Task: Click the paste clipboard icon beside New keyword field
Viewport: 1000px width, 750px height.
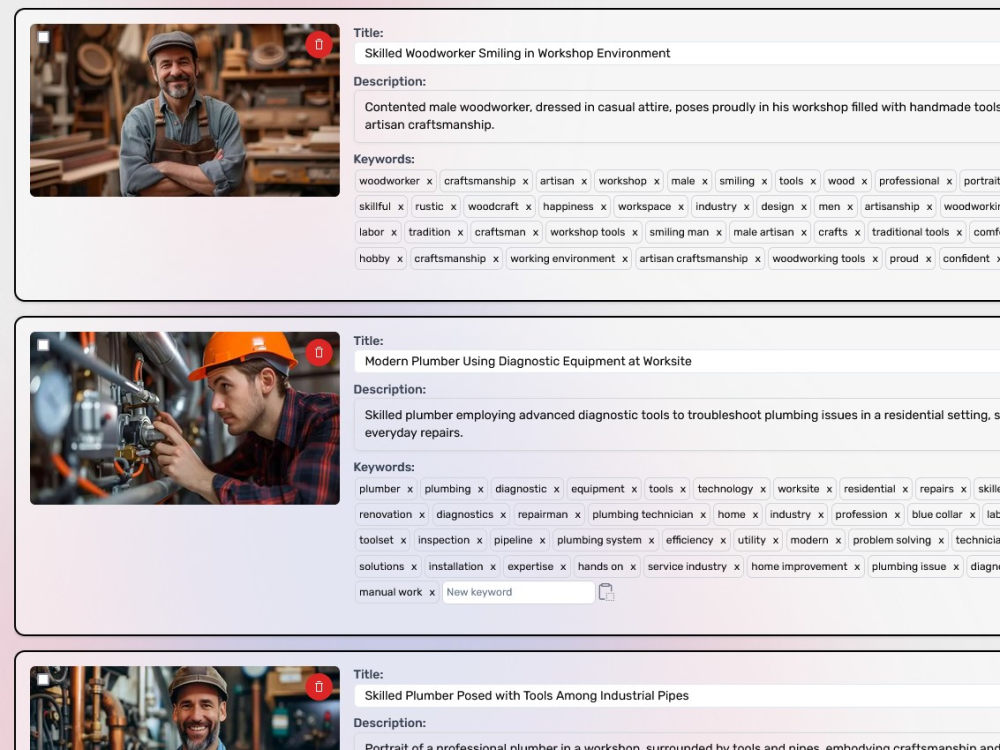Action: tap(606, 592)
